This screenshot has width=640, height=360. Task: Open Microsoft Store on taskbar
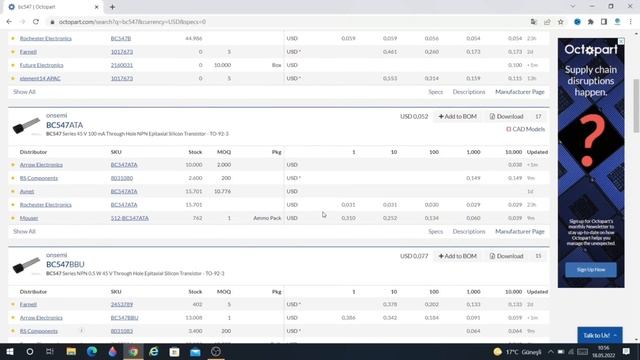point(175,351)
